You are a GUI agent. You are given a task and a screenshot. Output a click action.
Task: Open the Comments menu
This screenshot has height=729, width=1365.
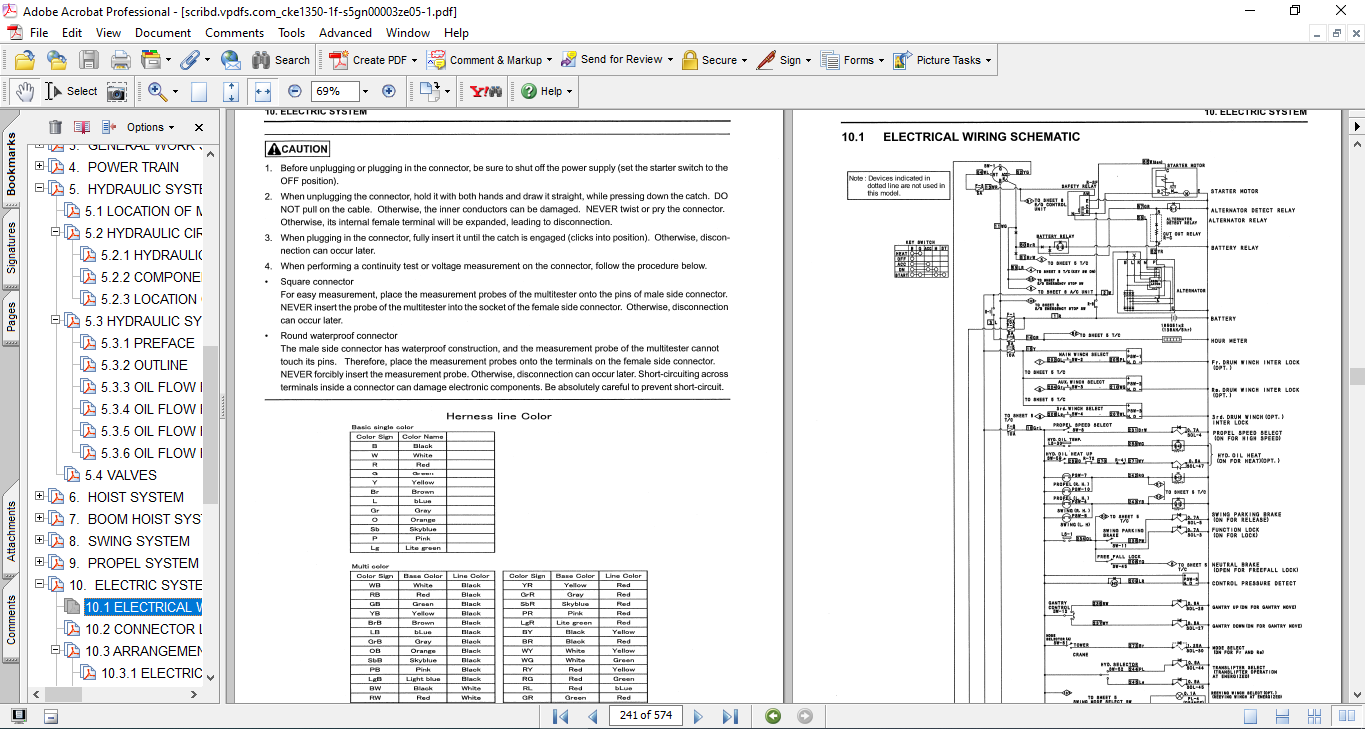234,33
